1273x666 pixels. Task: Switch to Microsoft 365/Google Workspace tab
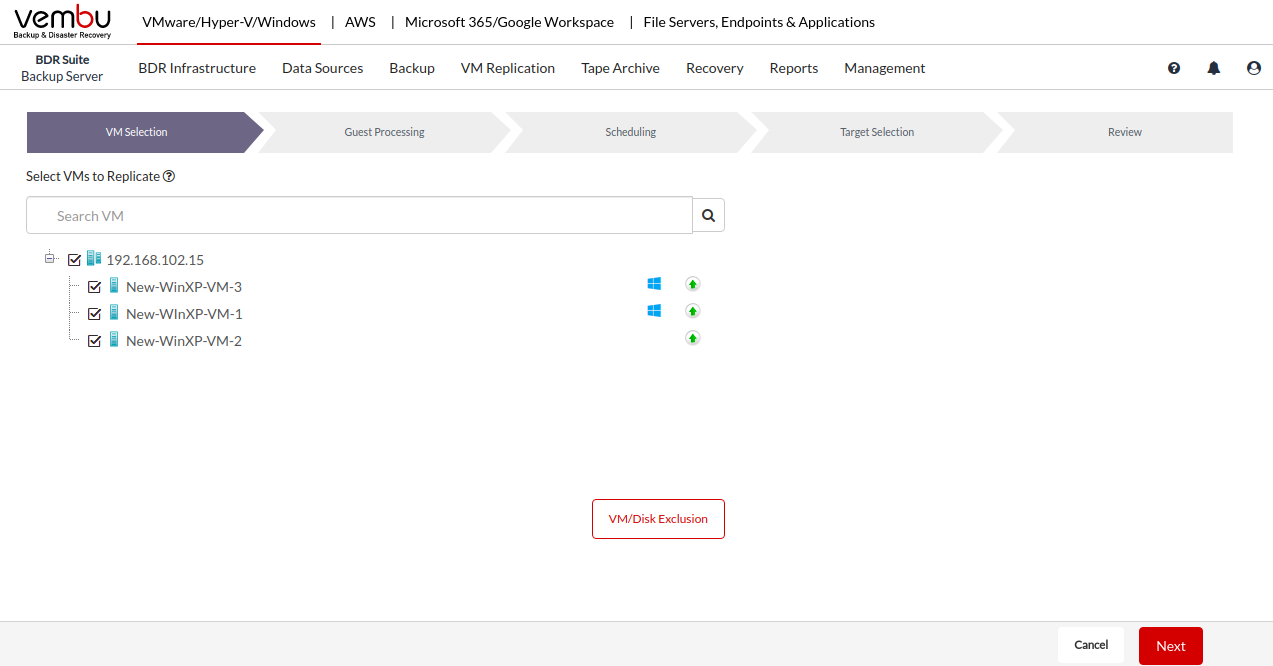click(509, 22)
